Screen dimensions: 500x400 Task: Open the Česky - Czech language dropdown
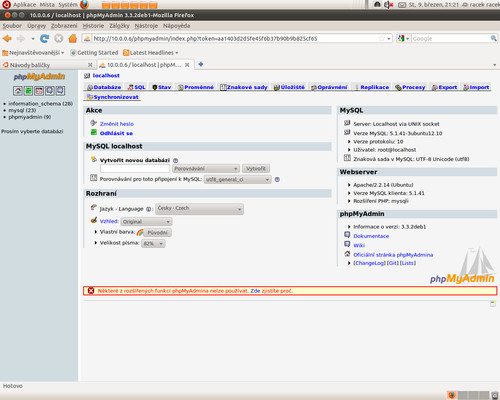pyautogui.click(x=199, y=209)
